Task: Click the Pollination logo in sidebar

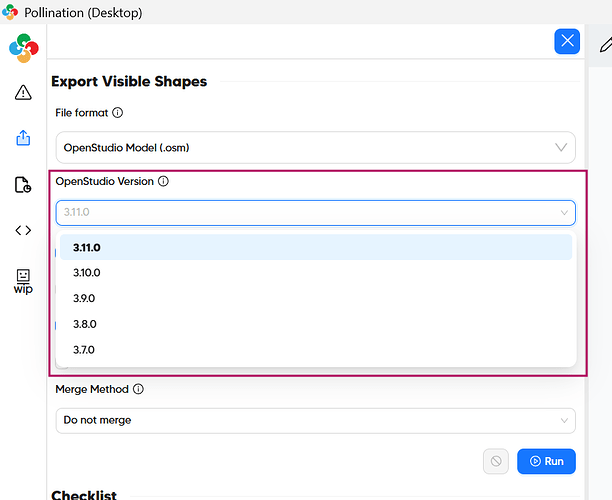Action: [24, 48]
